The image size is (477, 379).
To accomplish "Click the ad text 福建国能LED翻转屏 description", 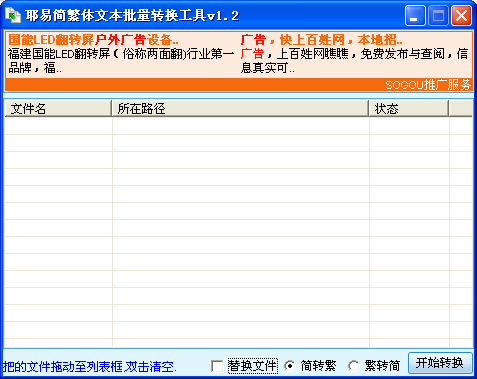I will (x=121, y=61).
